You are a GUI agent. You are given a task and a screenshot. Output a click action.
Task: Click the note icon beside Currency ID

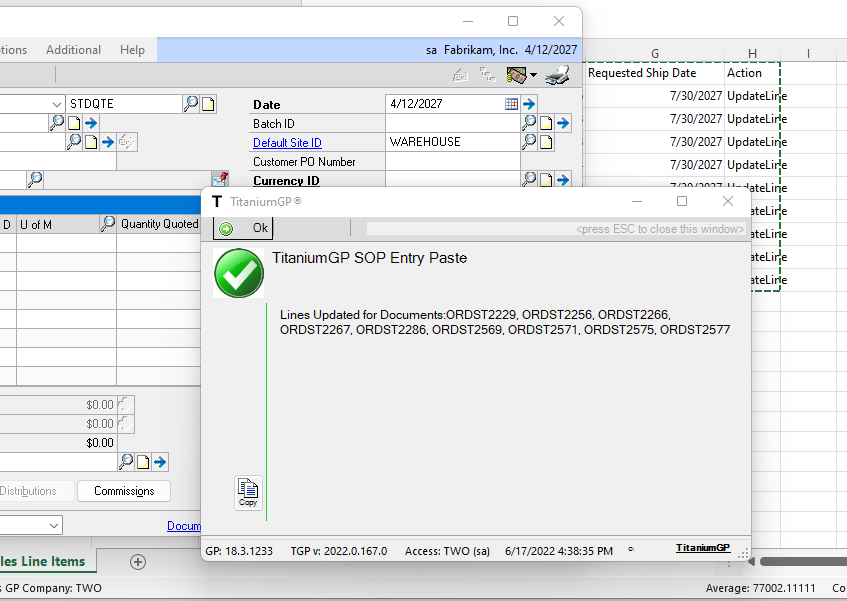point(546,179)
